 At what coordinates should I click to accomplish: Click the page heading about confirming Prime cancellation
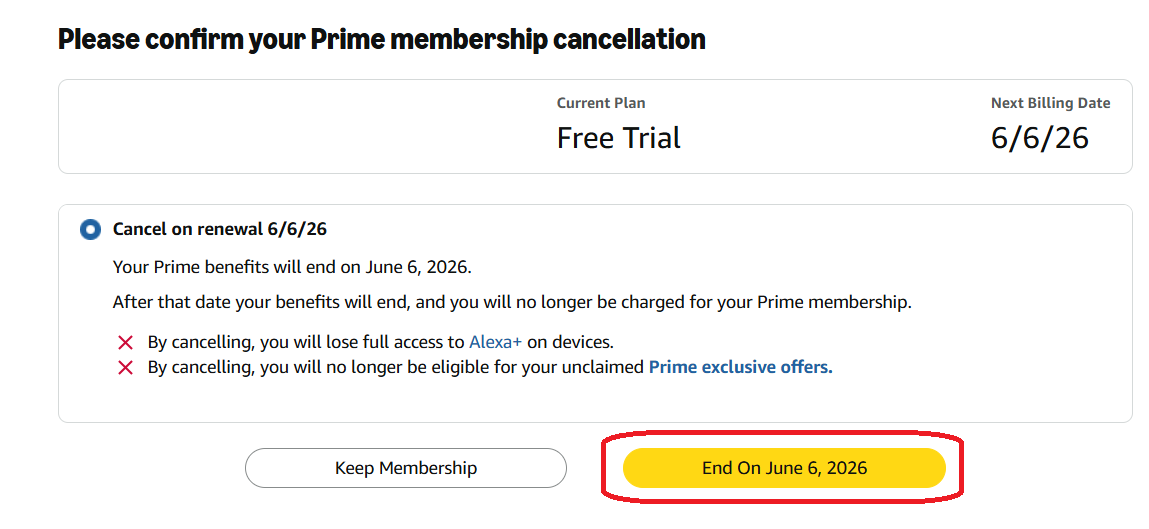click(382, 38)
